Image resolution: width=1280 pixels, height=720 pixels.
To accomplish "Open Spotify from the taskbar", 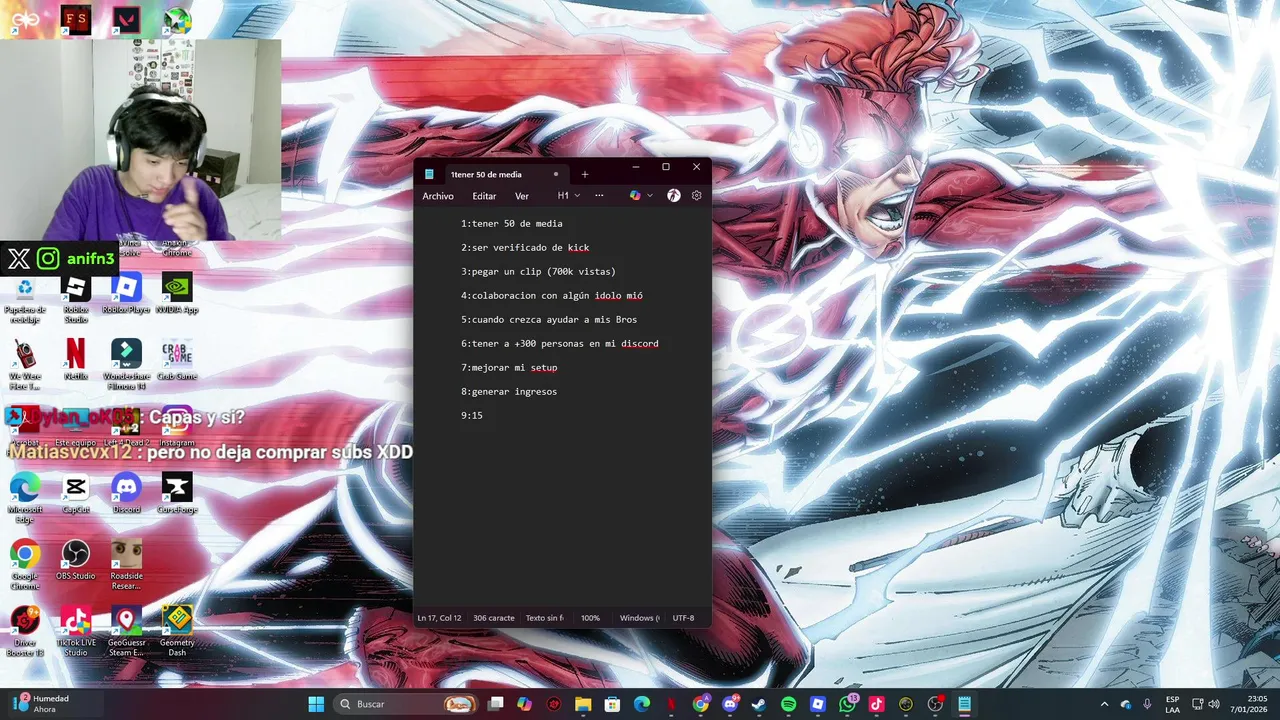I will click(788, 704).
